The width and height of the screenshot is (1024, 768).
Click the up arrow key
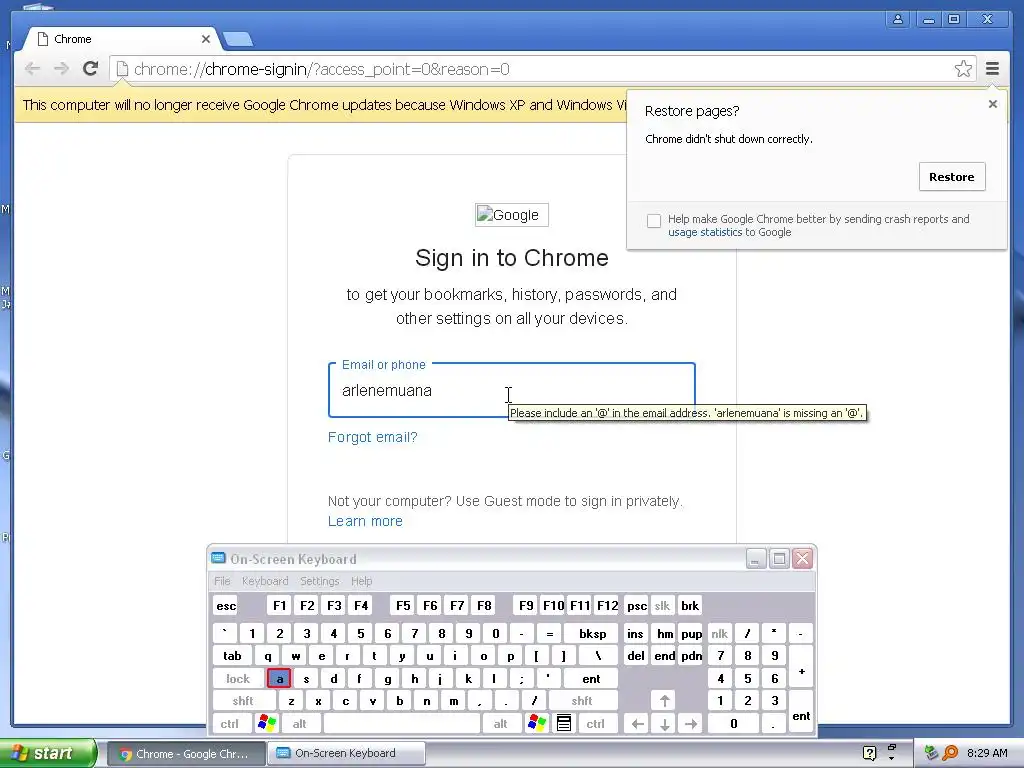[664, 701]
